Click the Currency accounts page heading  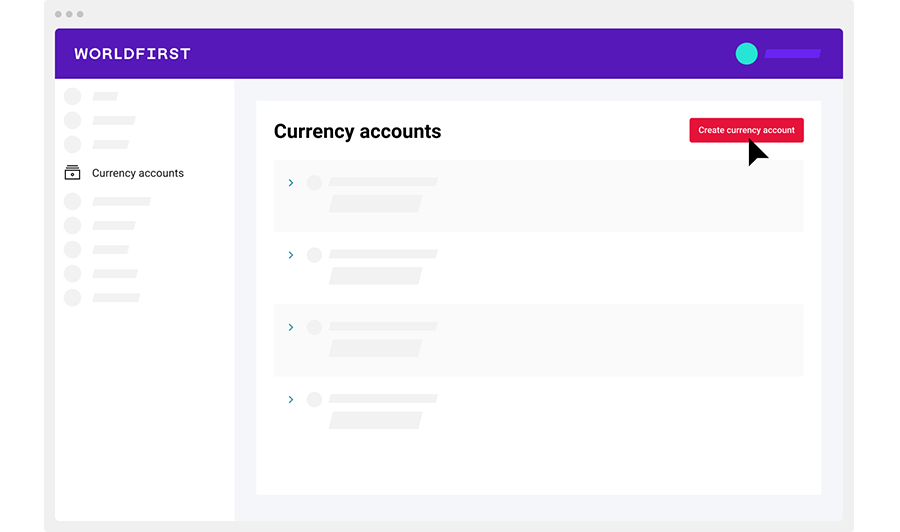tap(357, 131)
